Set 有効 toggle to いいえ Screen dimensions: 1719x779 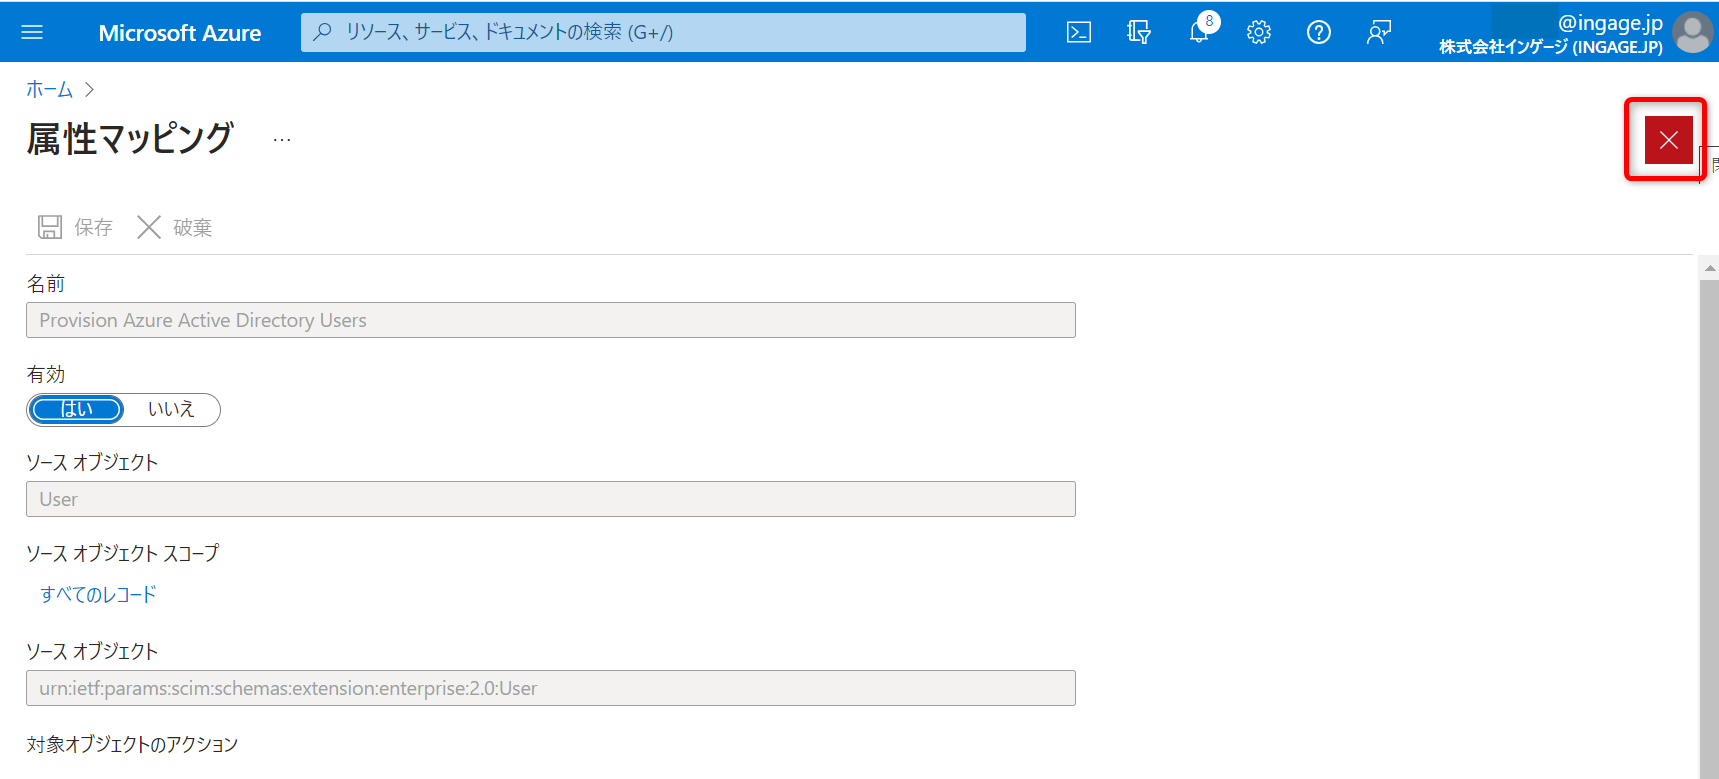point(171,409)
